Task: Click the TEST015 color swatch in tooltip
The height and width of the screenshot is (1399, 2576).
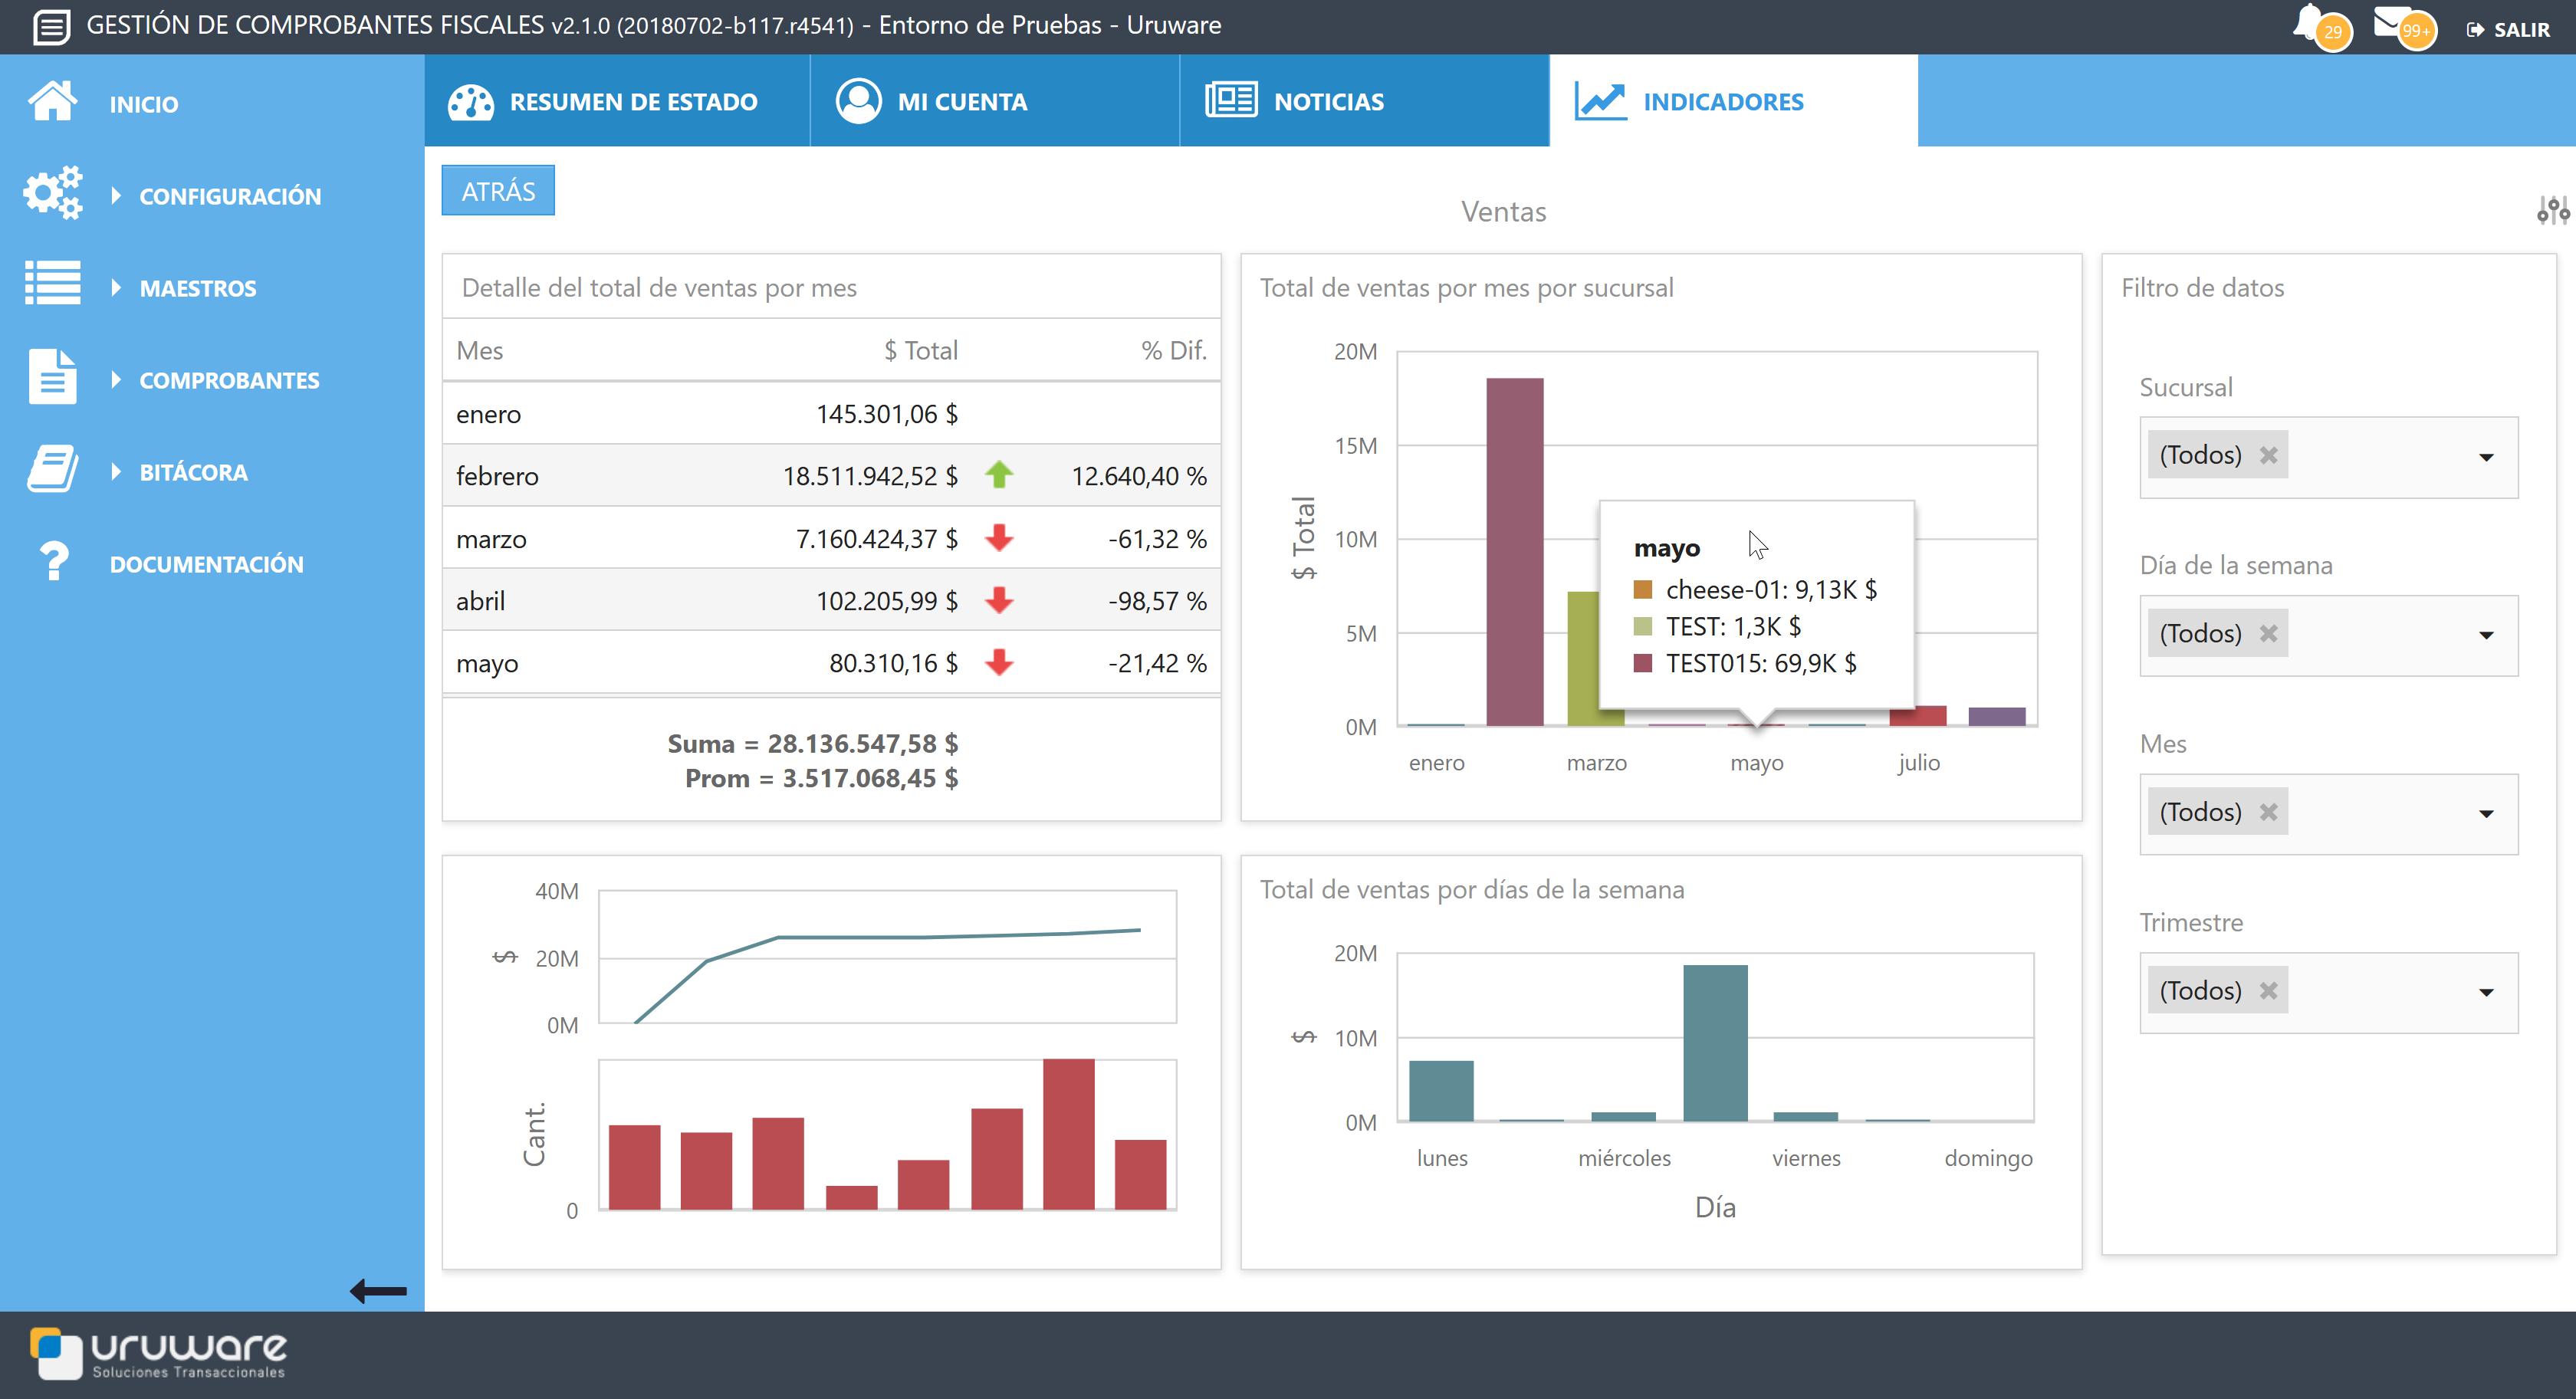Action: point(1642,663)
